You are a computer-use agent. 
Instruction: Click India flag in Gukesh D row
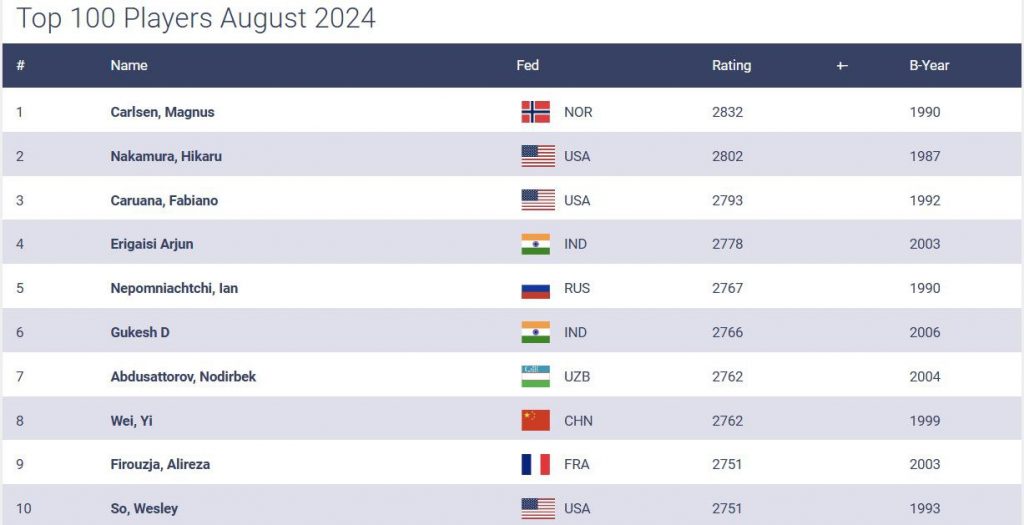536,333
